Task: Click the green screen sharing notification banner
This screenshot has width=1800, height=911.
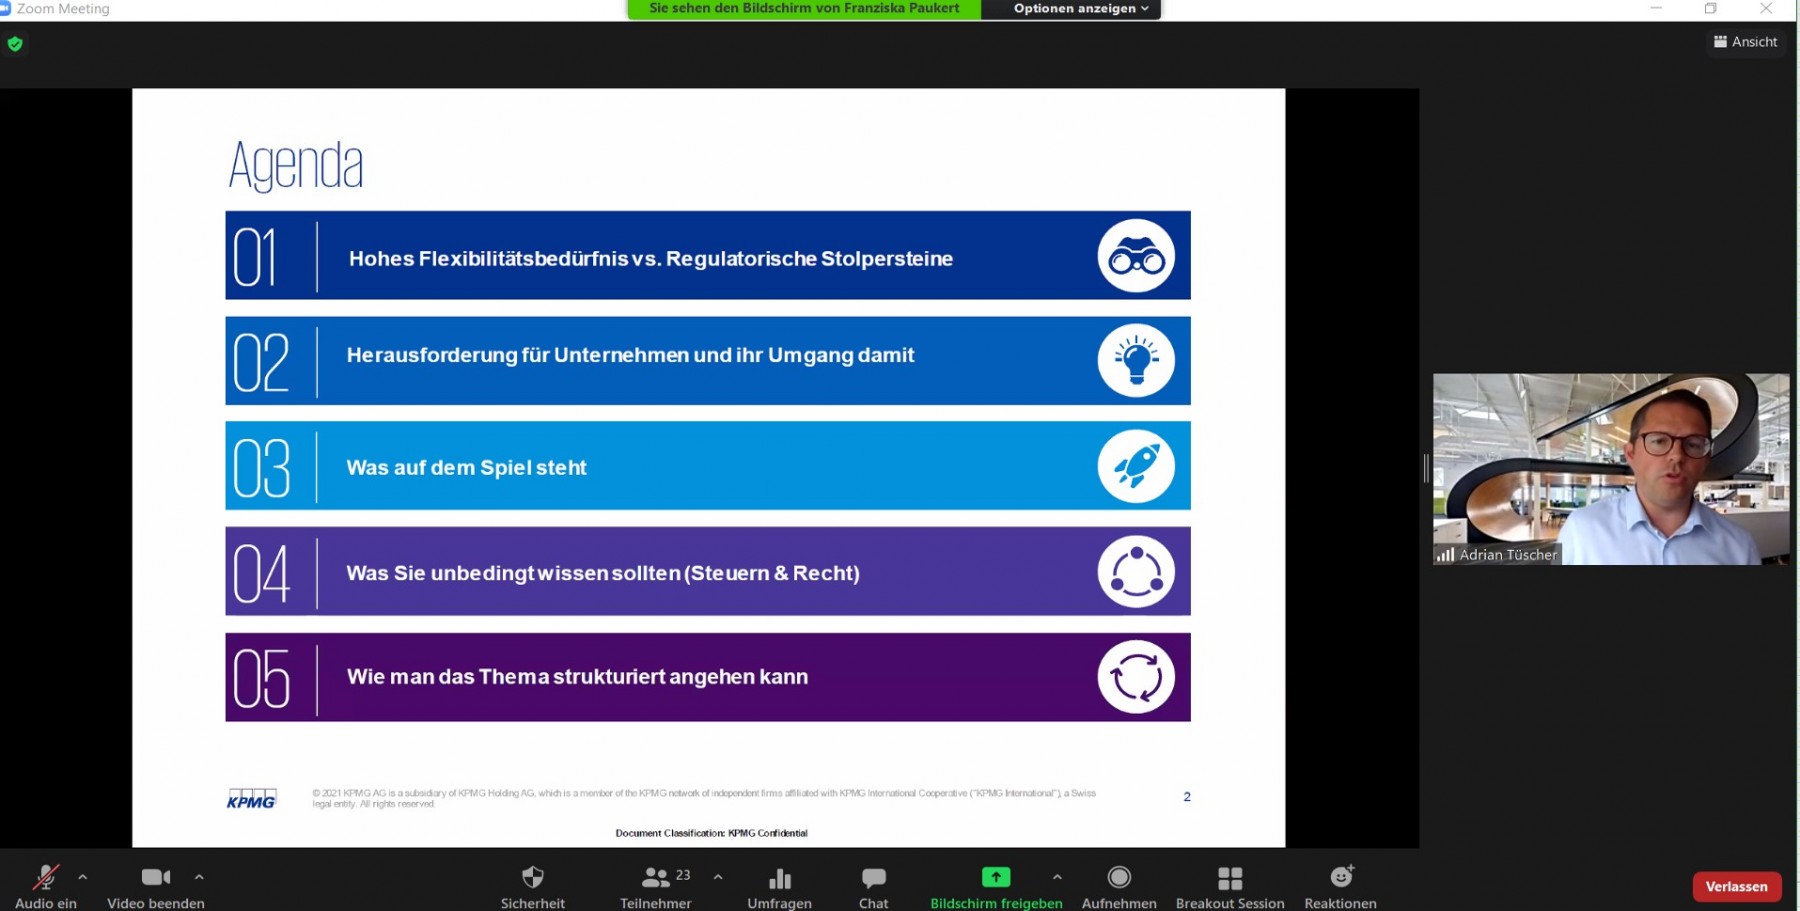Action: (804, 9)
